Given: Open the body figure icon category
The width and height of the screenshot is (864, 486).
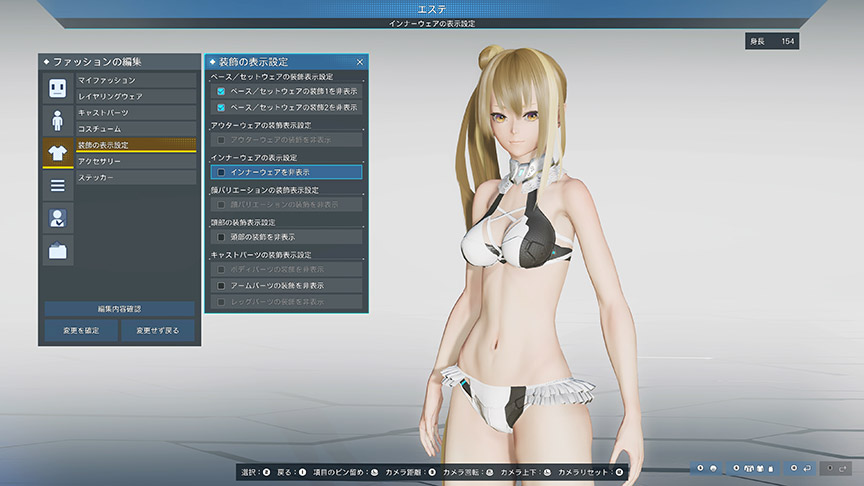Looking at the screenshot, I should click(57, 121).
